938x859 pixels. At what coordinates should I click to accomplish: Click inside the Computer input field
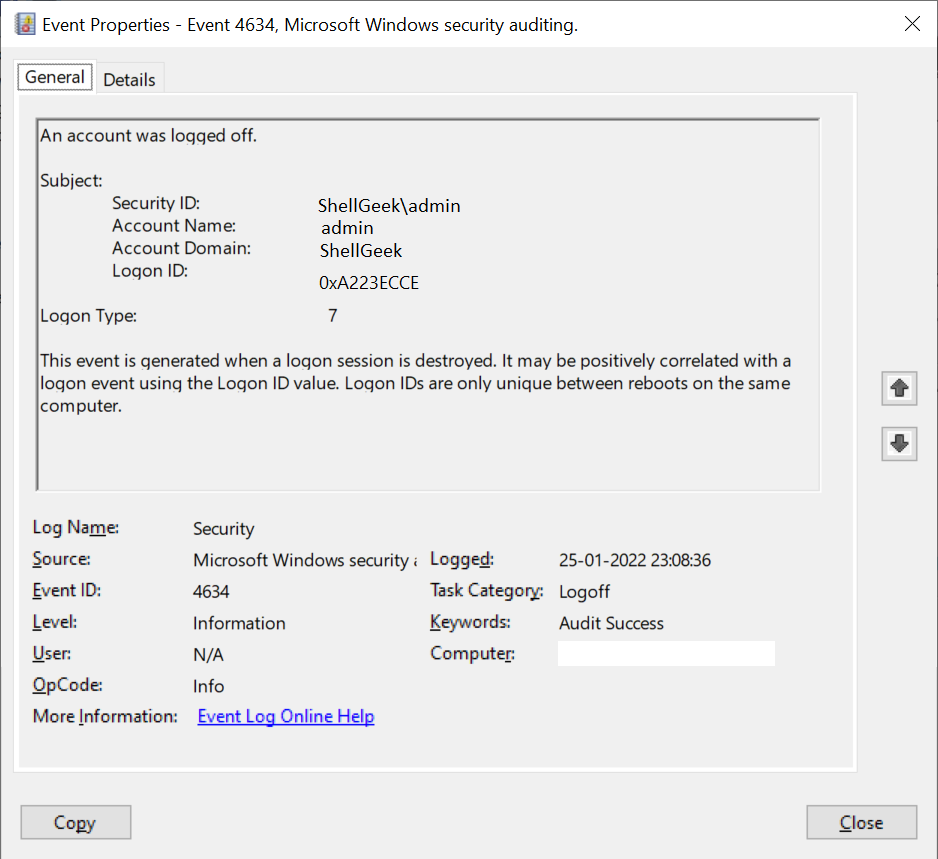pyautogui.click(x=666, y=653)
